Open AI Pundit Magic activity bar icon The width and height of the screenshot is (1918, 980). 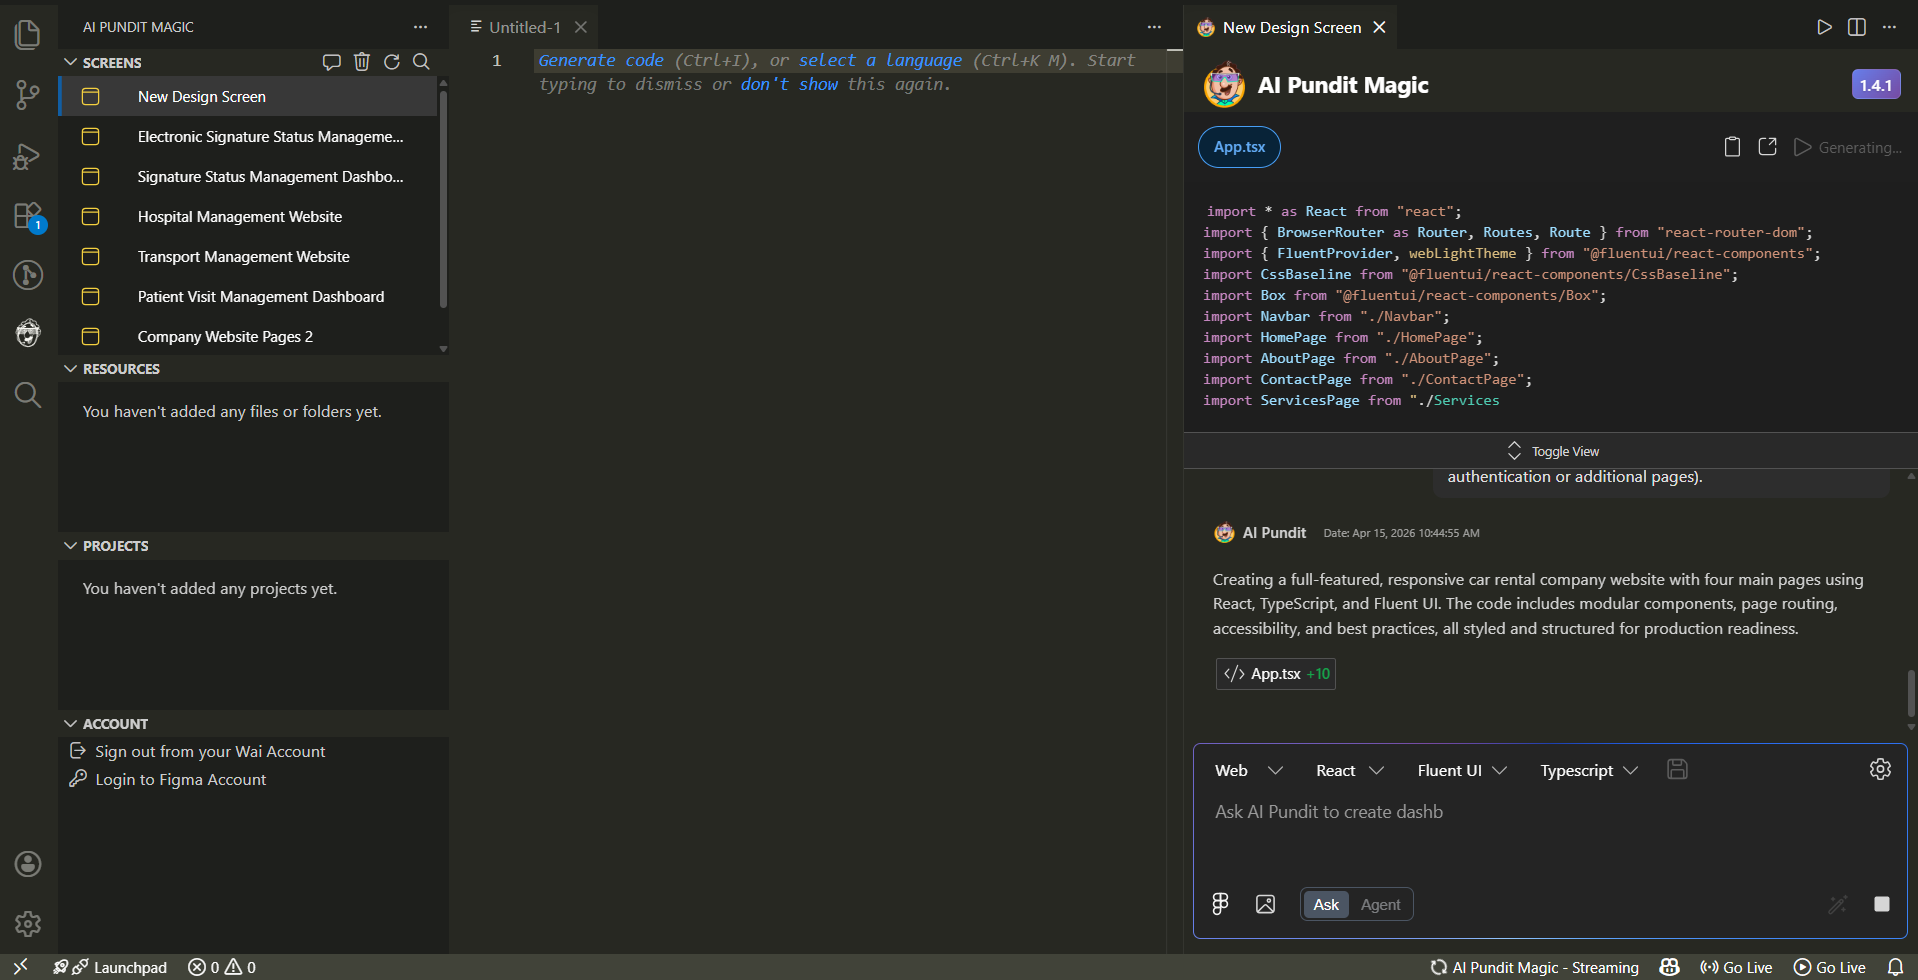pos(28,333)
